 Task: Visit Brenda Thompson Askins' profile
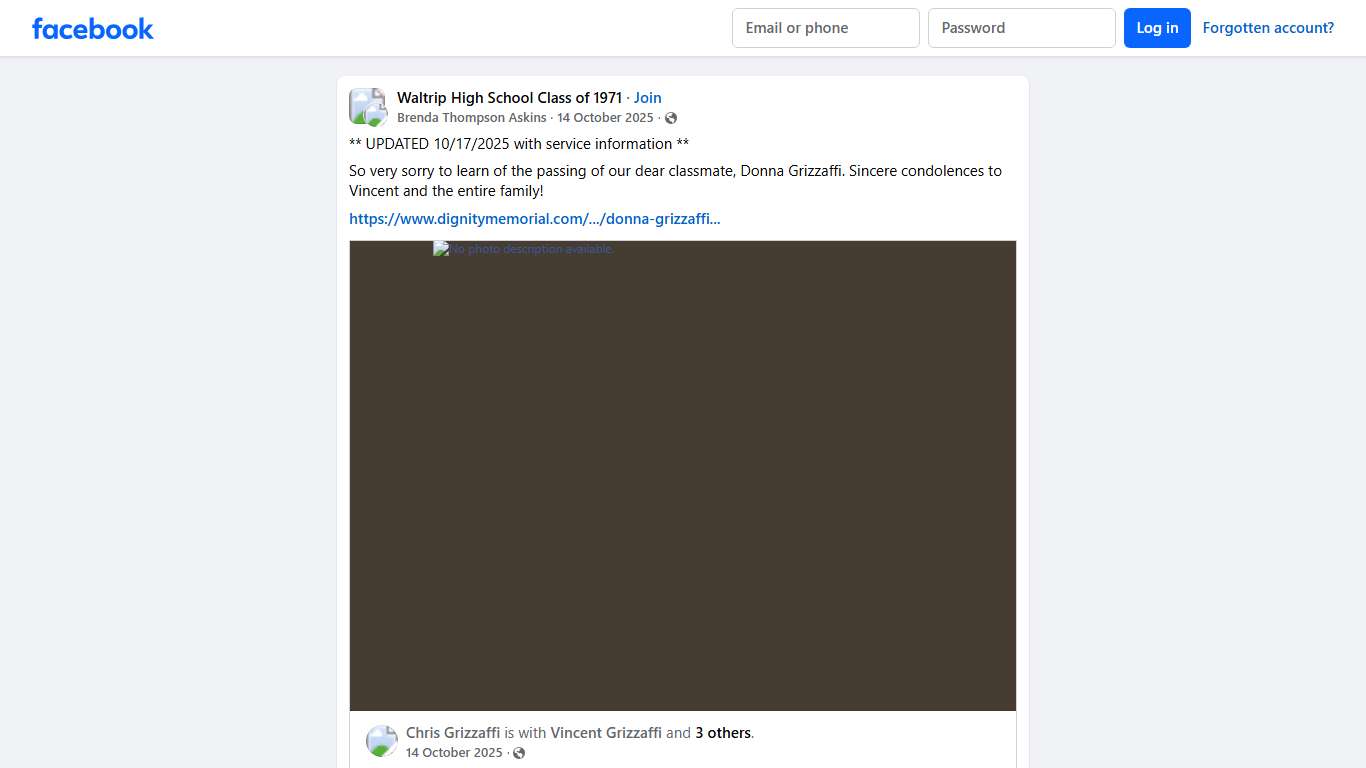tap(471, 118)
